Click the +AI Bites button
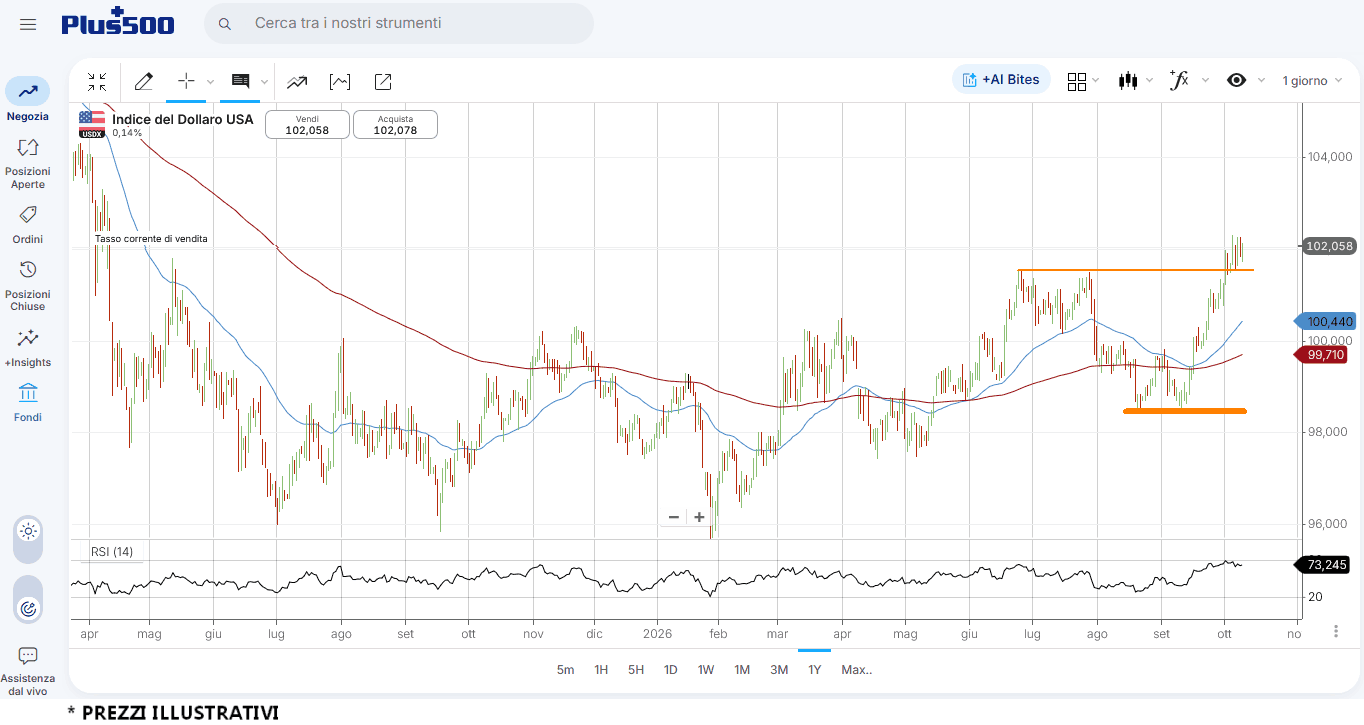The image size is (1364, 725). tap(1001, 80)
